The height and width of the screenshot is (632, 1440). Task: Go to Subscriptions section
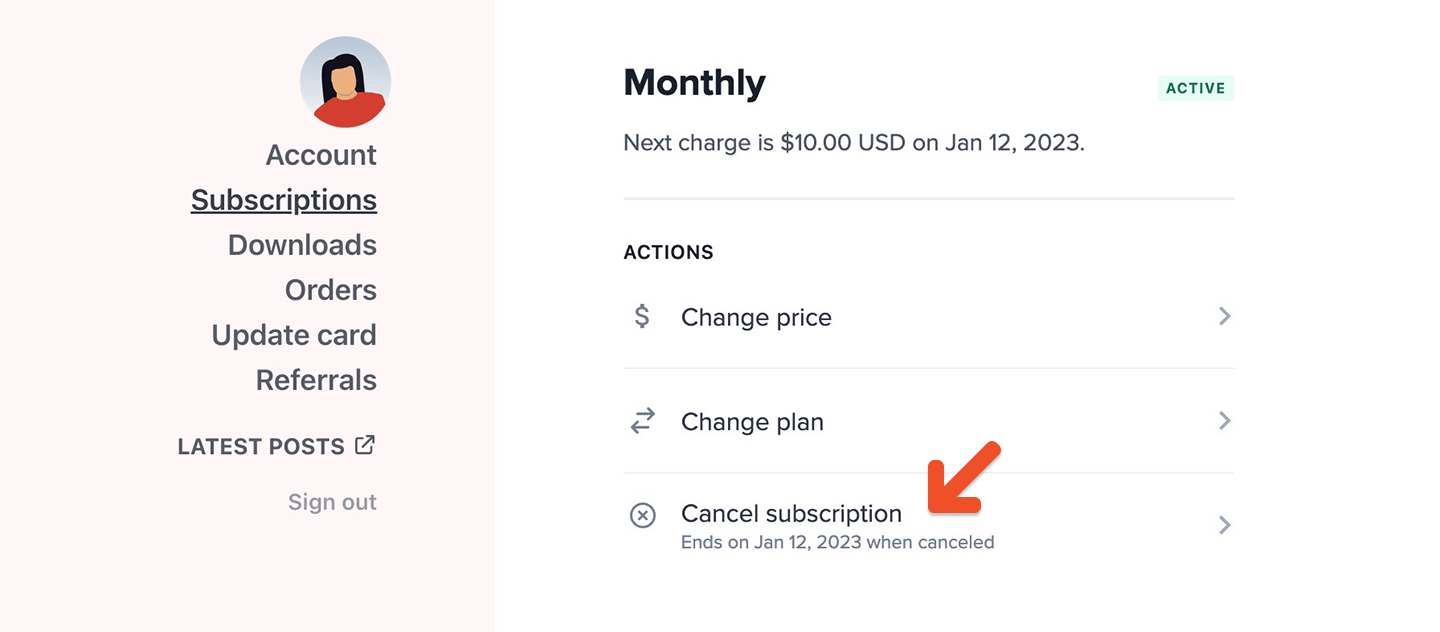pos(284,200)
